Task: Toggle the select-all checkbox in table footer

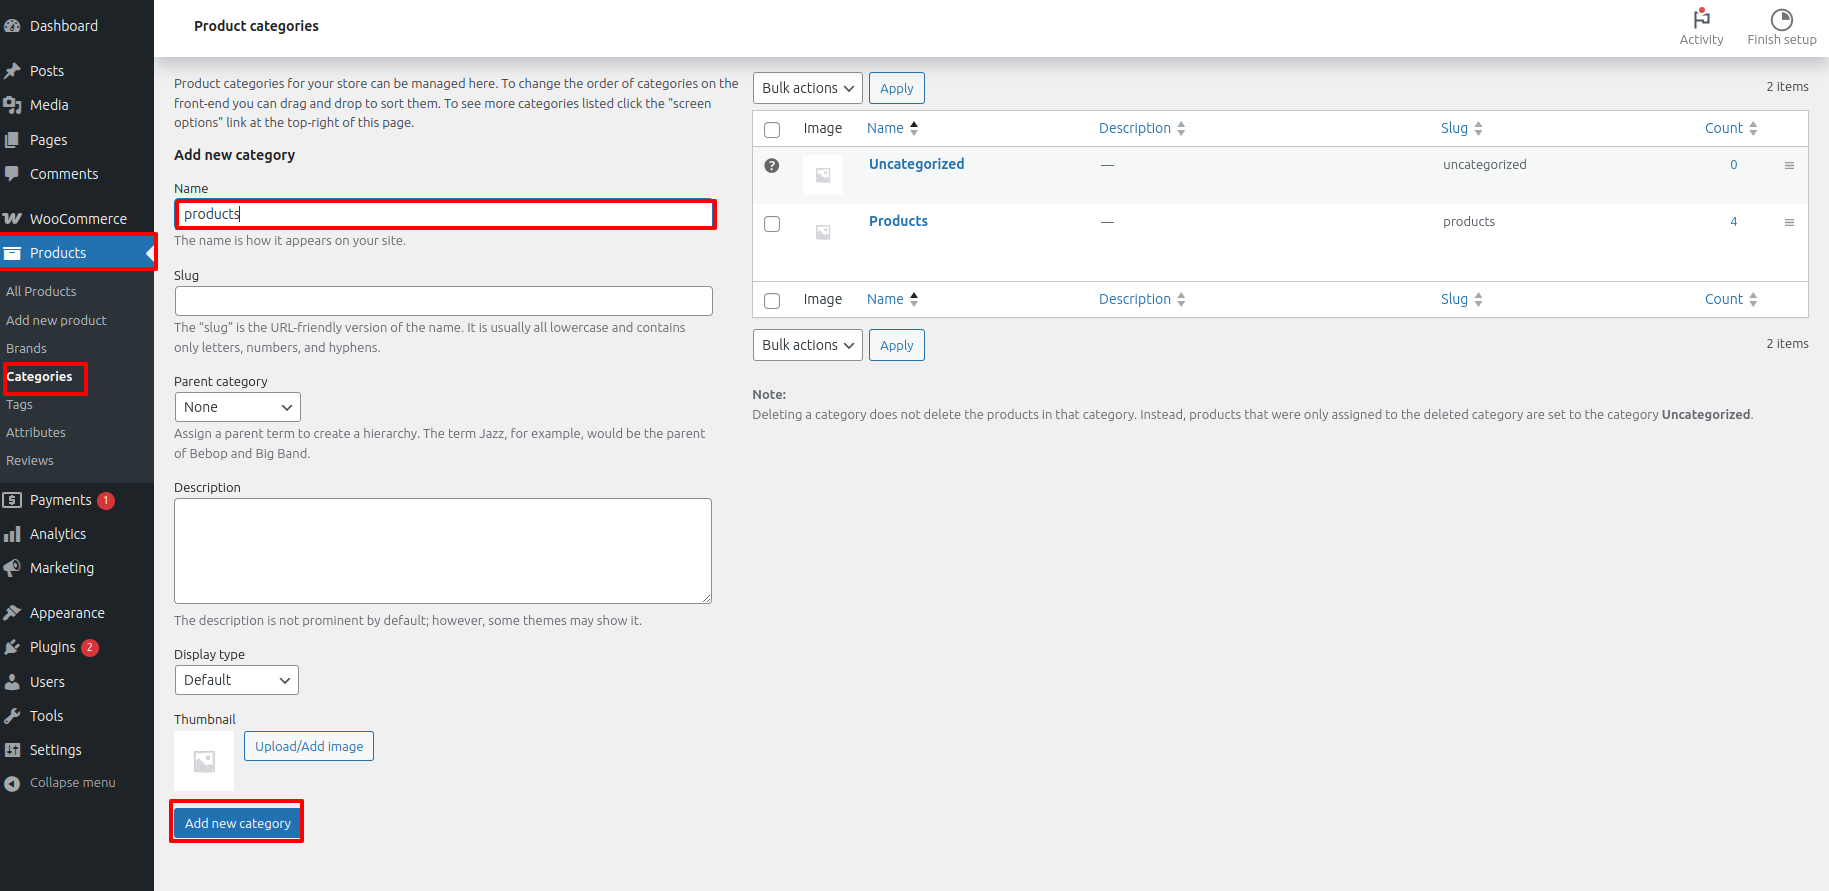Action: (x=772, y=301)
